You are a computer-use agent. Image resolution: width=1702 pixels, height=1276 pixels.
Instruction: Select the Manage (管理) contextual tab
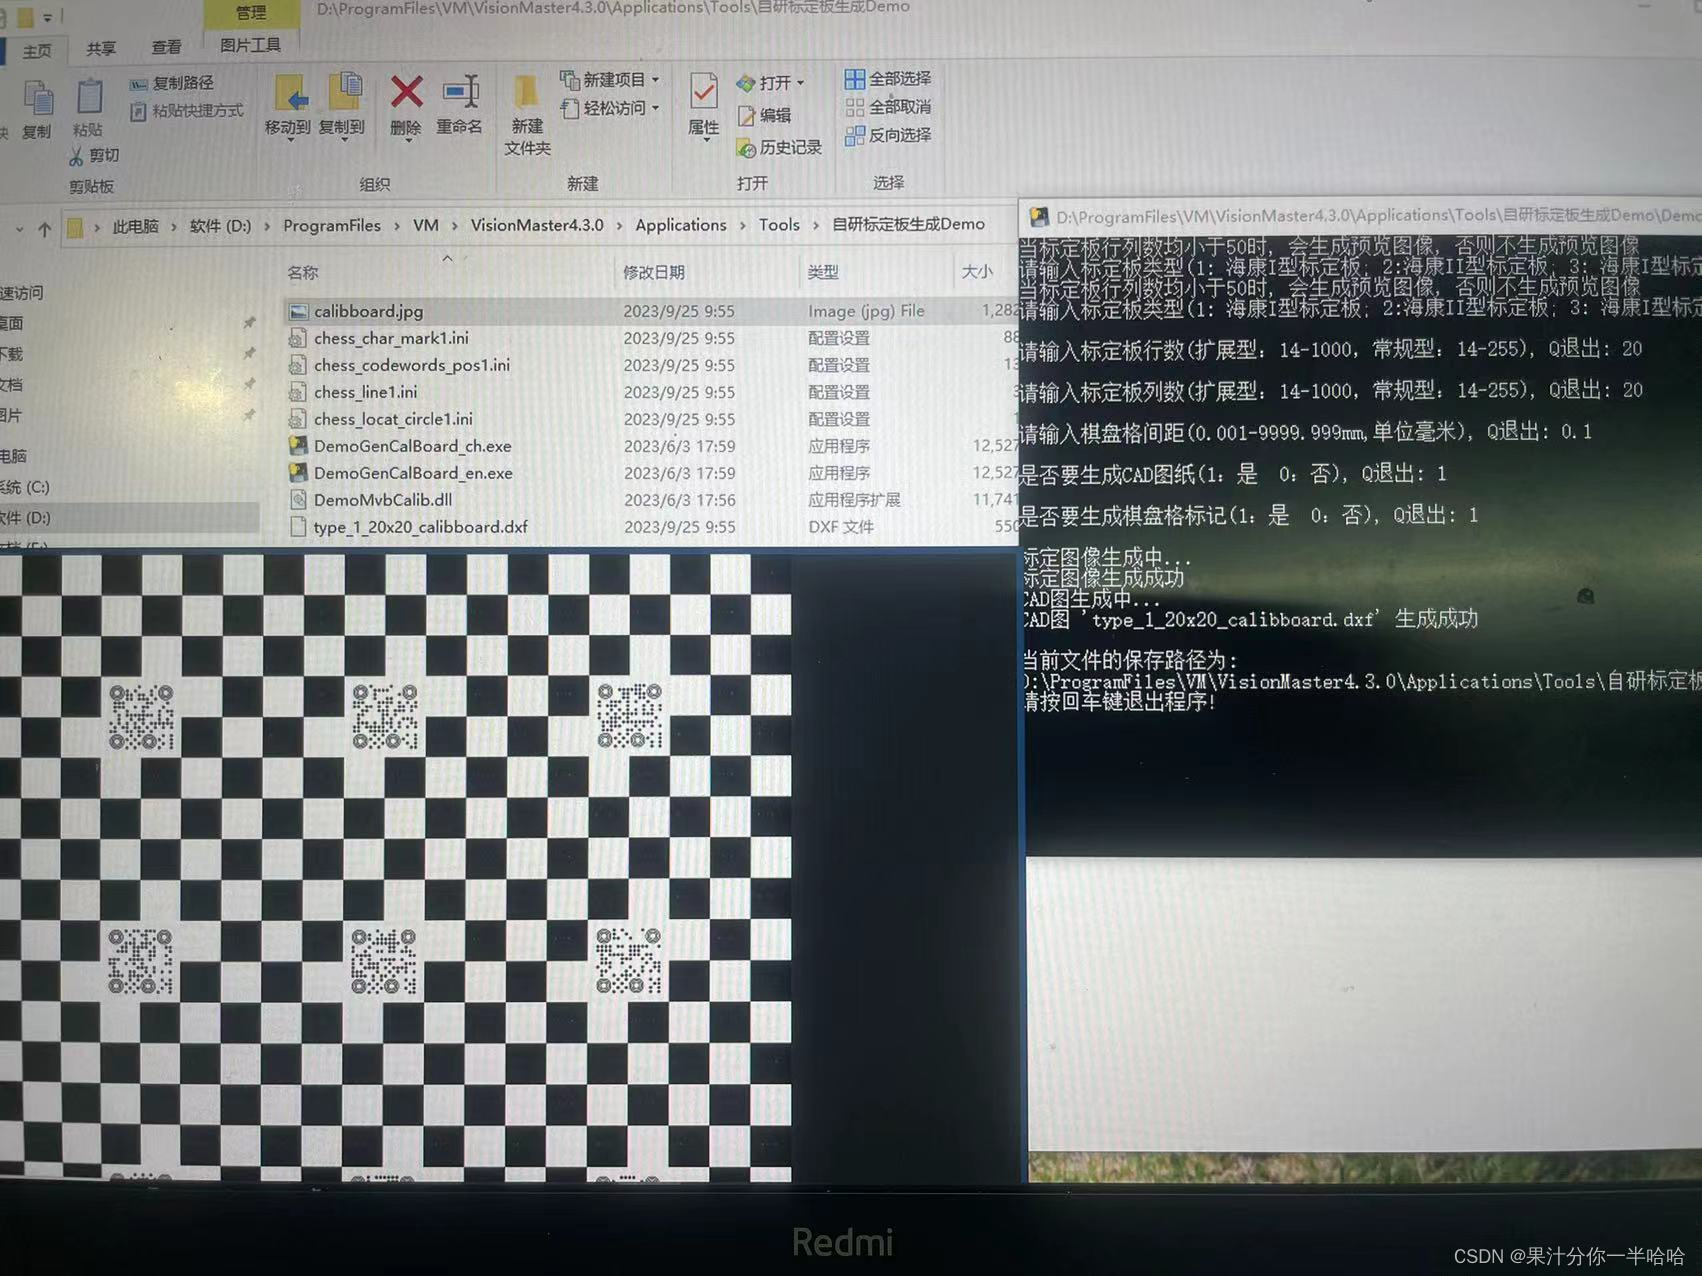point(251,13)
